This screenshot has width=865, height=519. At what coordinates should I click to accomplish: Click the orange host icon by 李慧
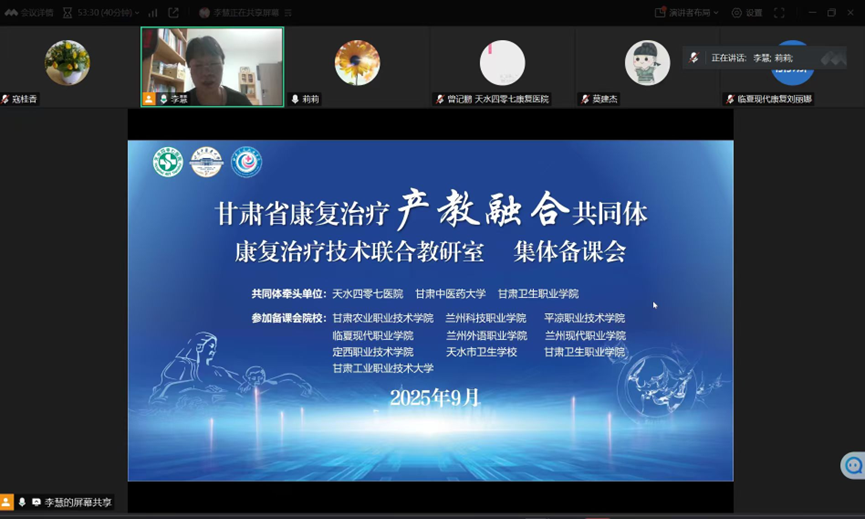click(x=149, y=100)
